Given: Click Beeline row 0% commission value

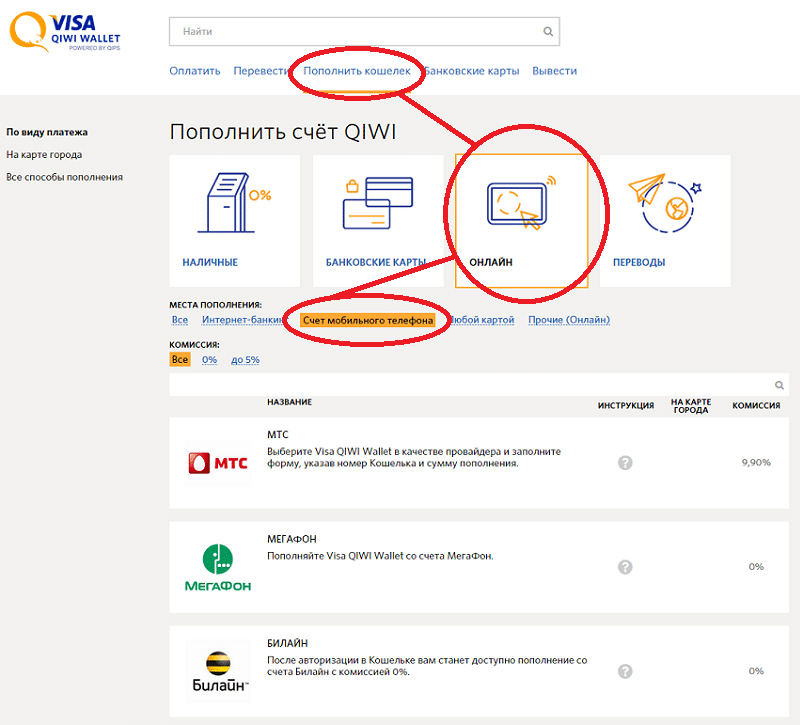Looking at the screenshot, I should (756, 671).
